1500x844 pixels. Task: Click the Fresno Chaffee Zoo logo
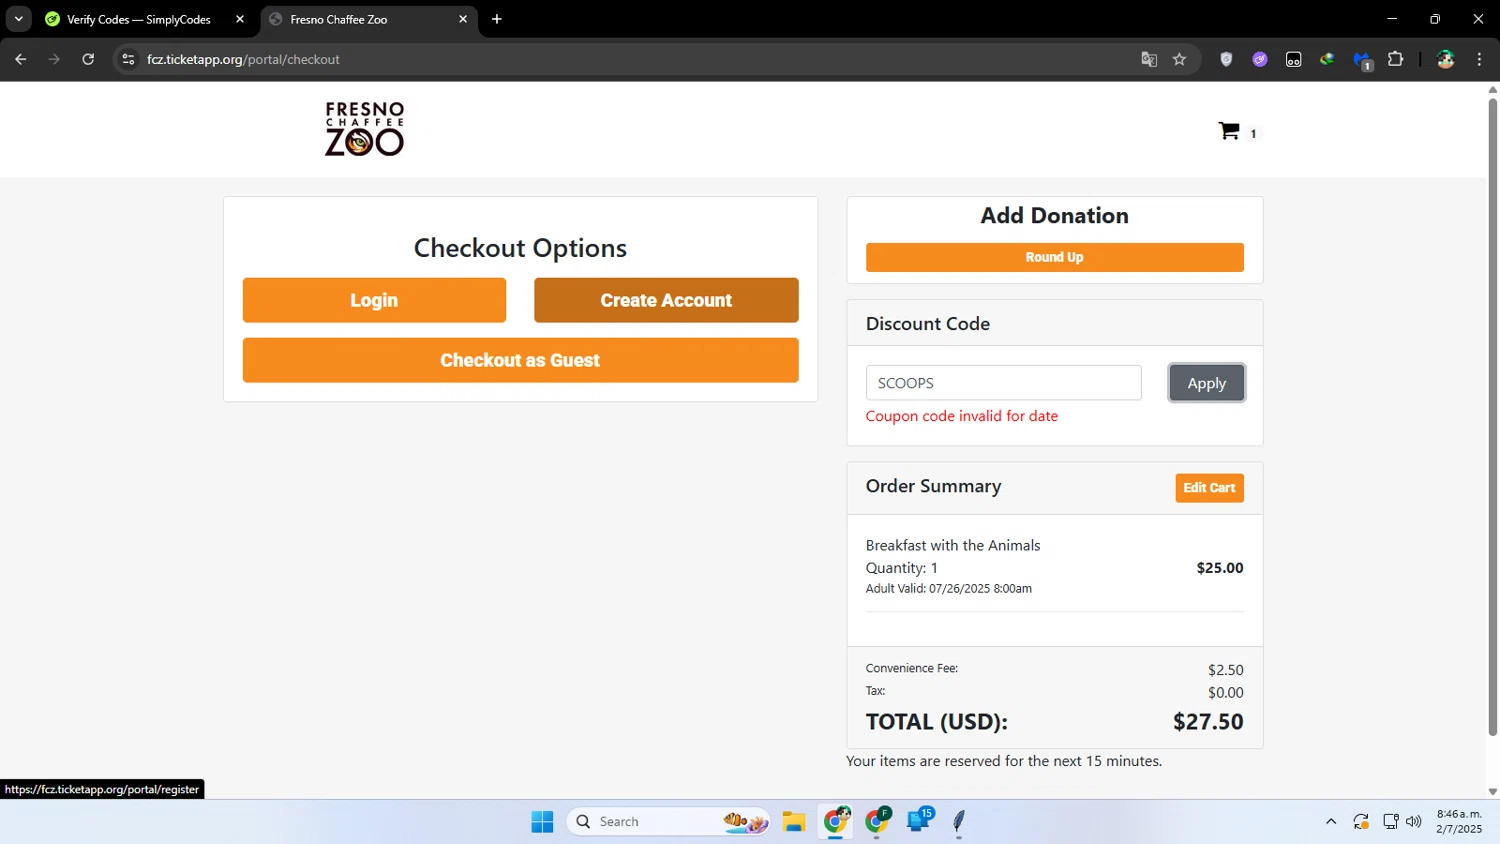pos(364,129)
